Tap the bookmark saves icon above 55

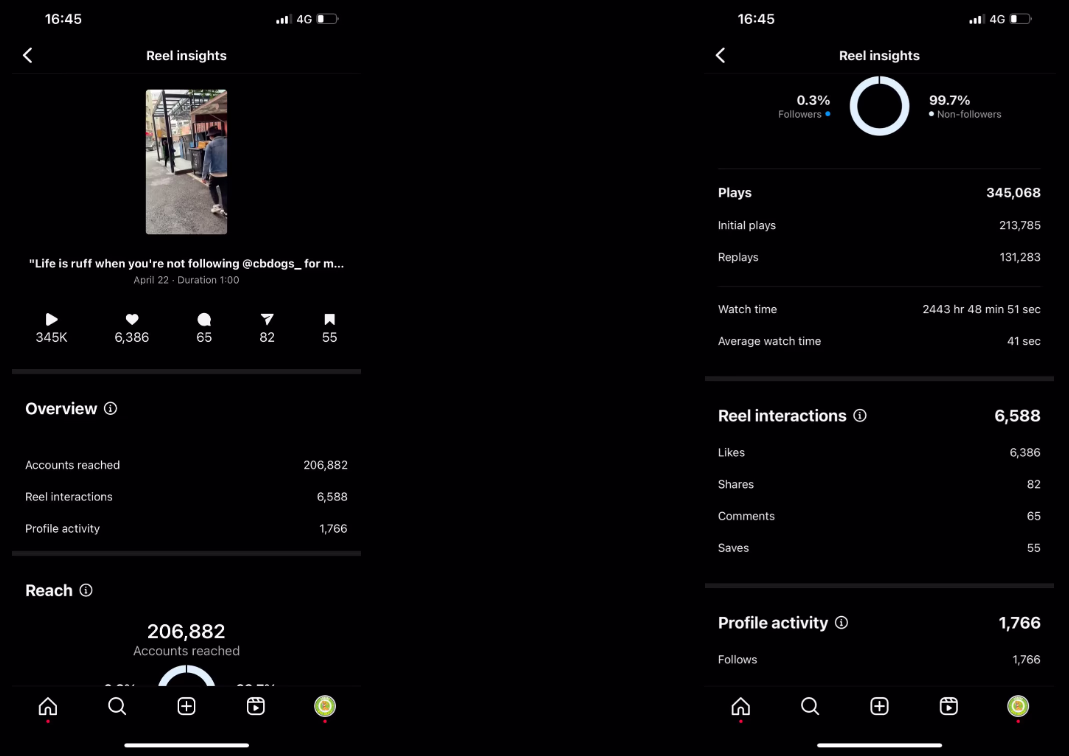tap(329, 319)
